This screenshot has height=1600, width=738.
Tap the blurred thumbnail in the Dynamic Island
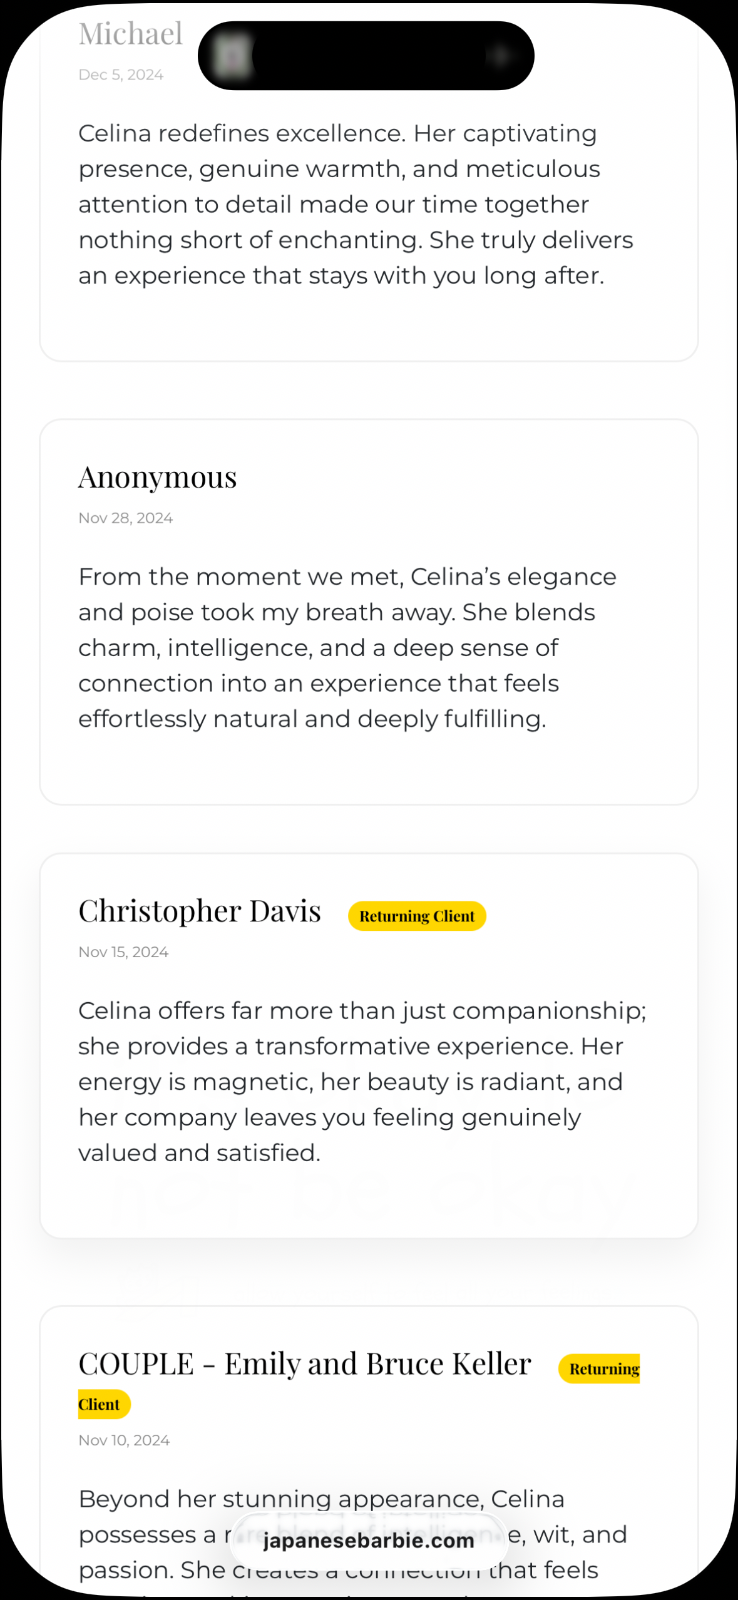[234, 56]
